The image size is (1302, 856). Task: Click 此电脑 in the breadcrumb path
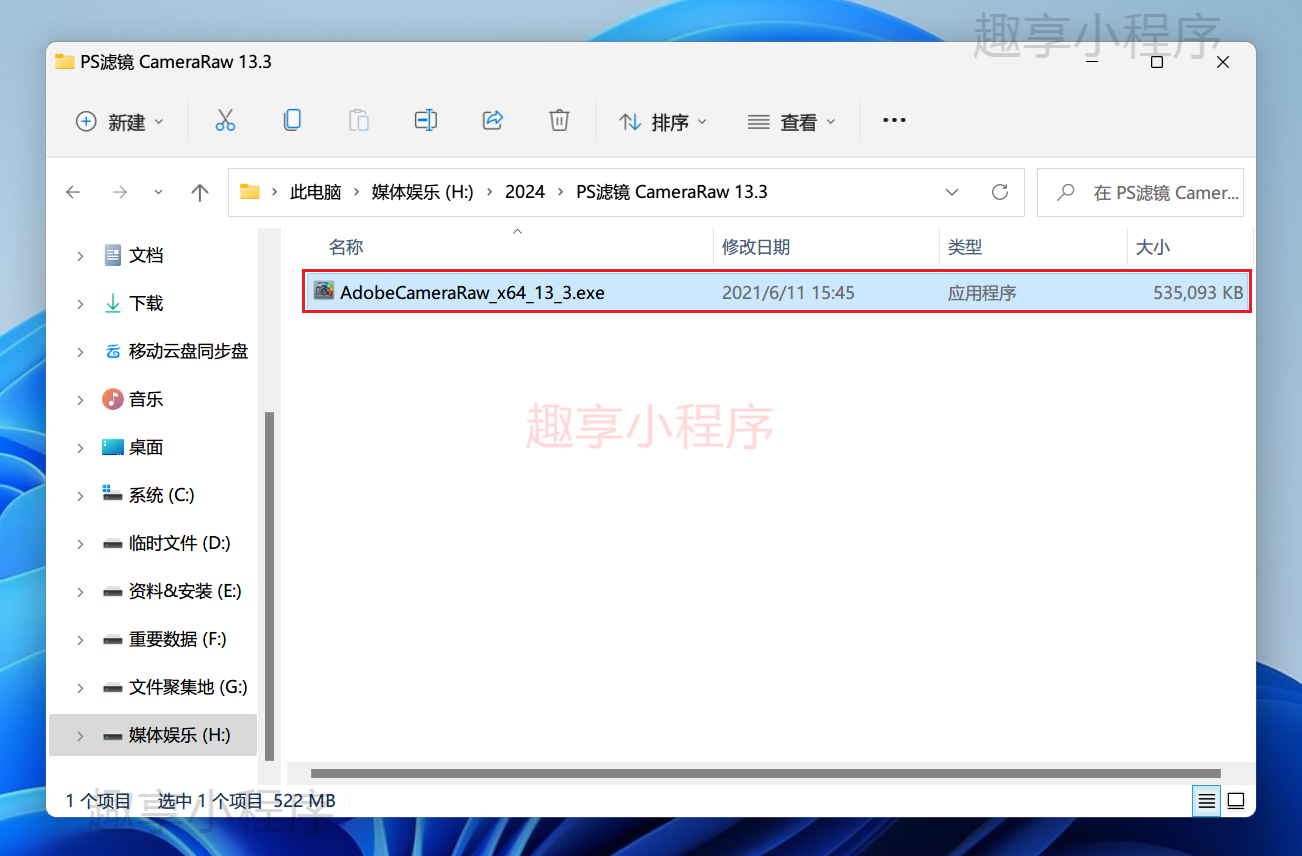click(315, 192)
